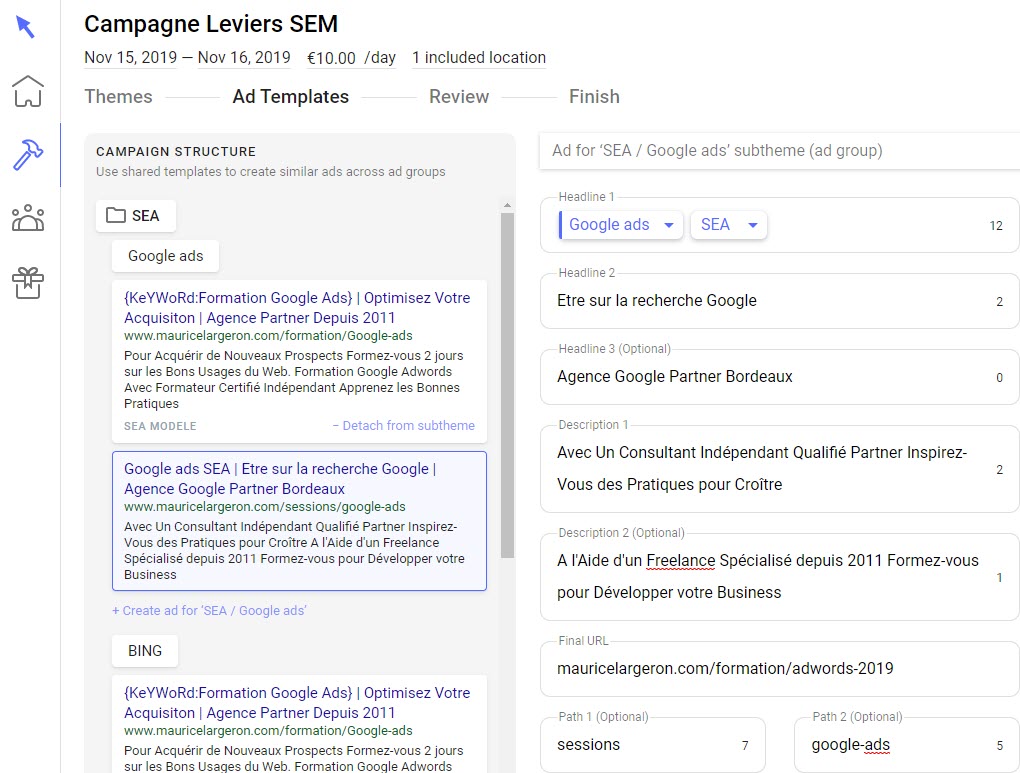Click the www.mauricelargeron.com/sessions/google-ads URL
Screen dimensions: 1020x773
click(265, 506)
